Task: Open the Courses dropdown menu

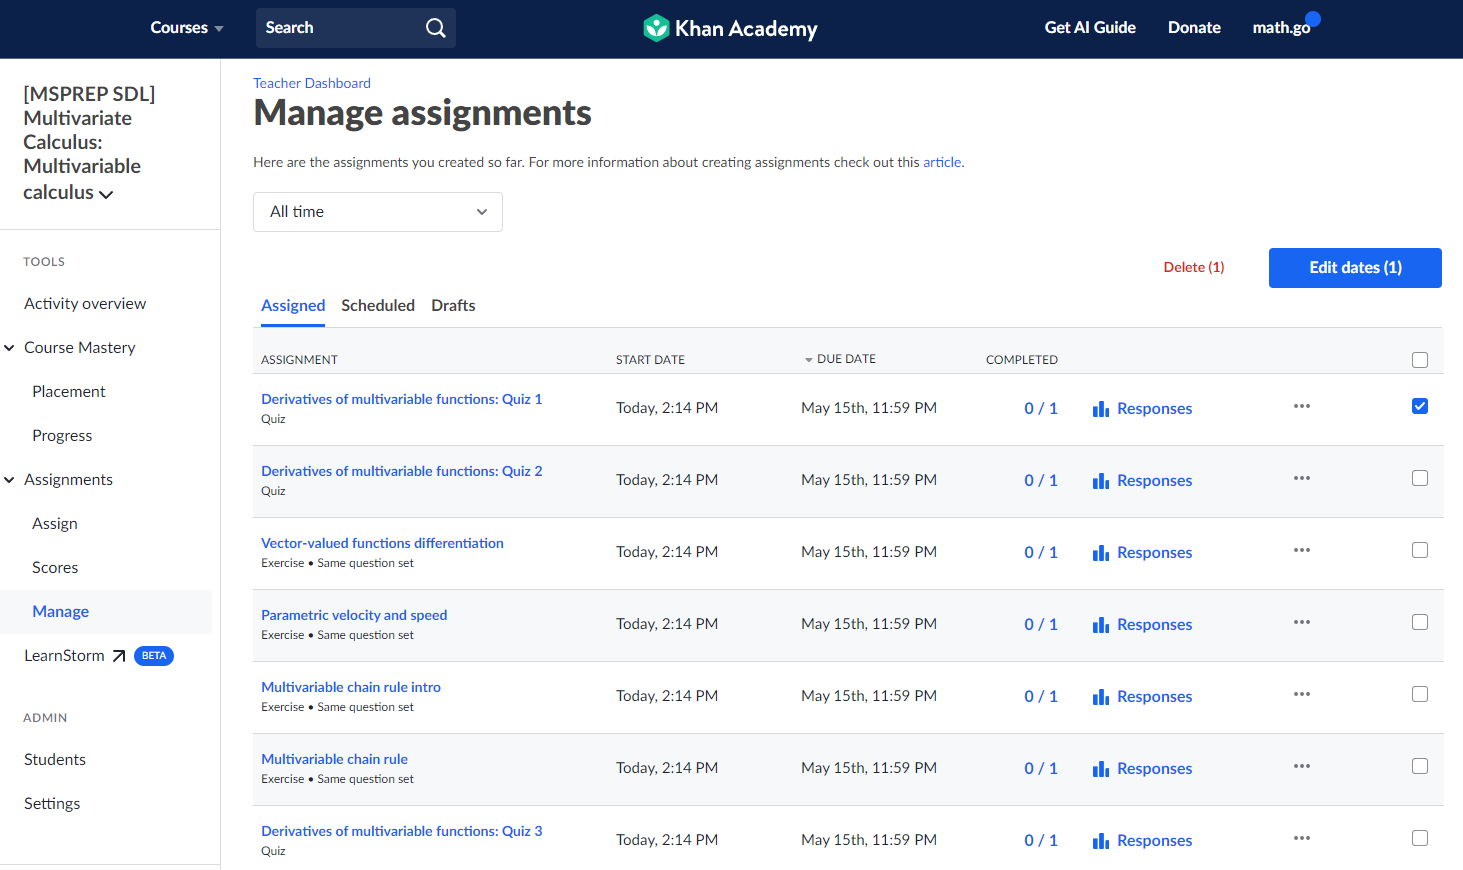Action: click(187, 28)
